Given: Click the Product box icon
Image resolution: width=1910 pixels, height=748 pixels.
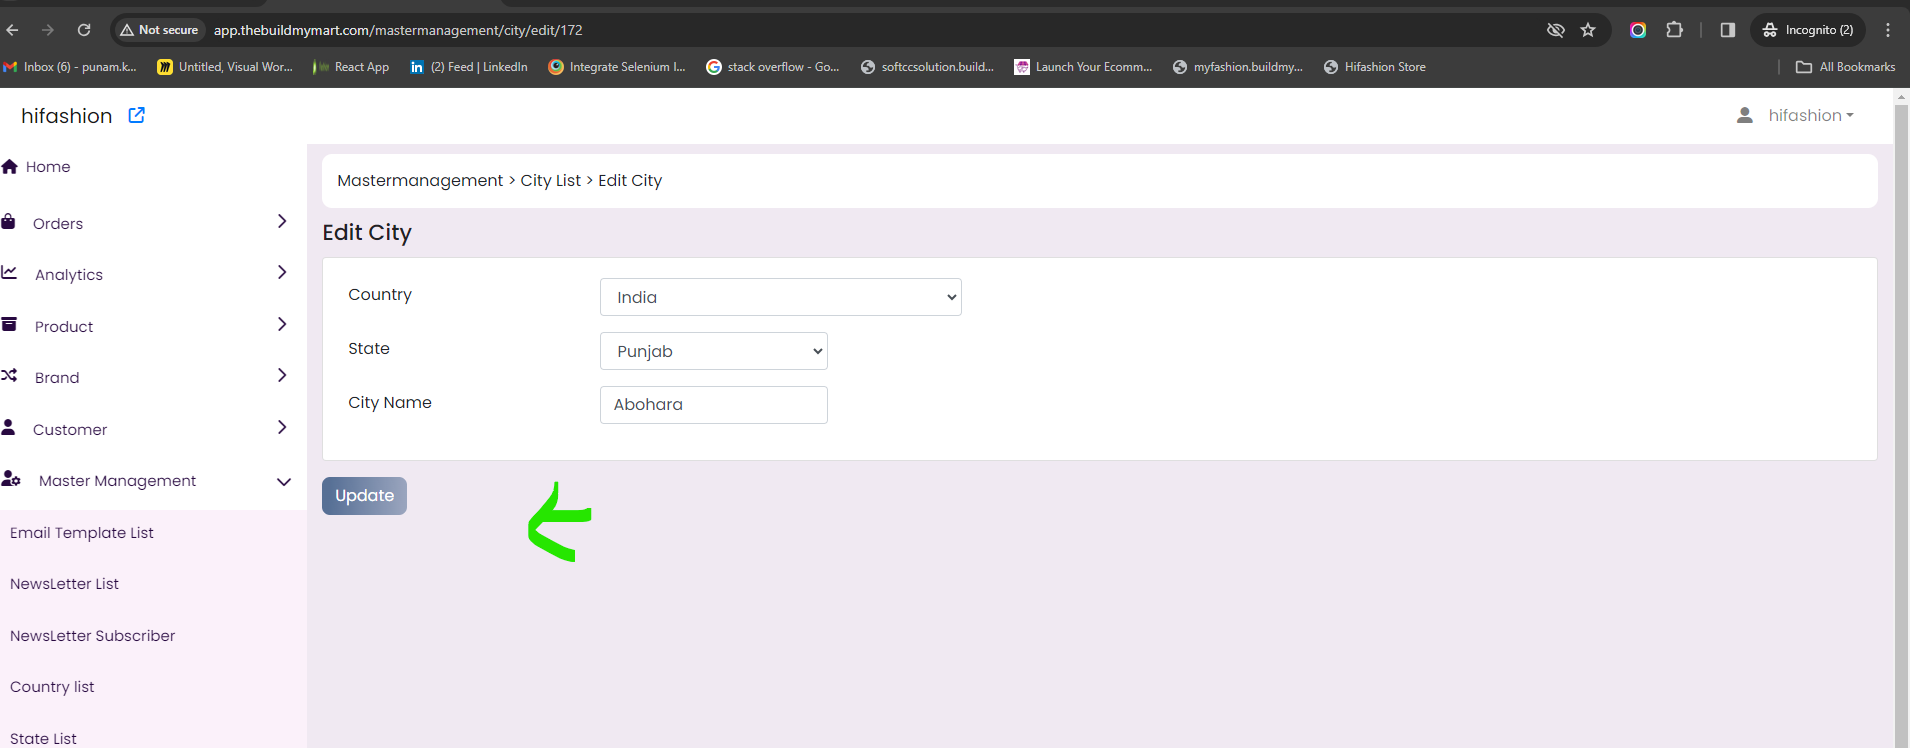Looking at the screenshot, I should [9, 324].
